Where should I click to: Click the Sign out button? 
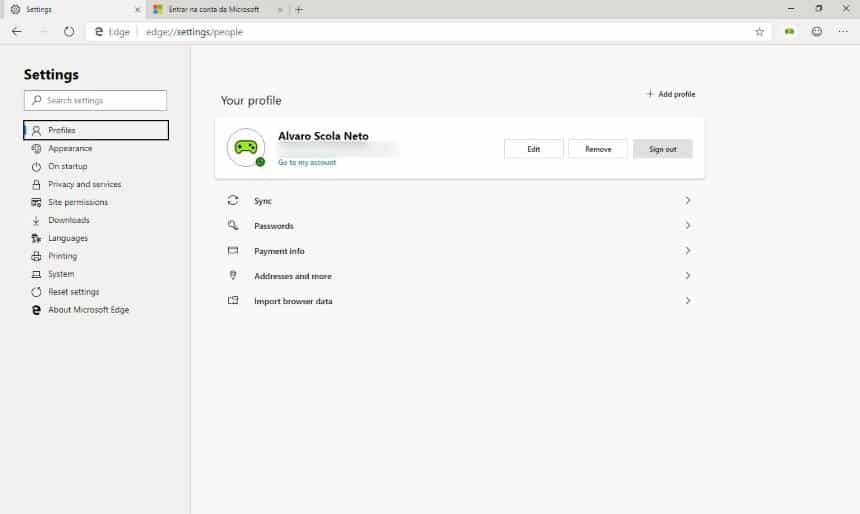(663, 149)
